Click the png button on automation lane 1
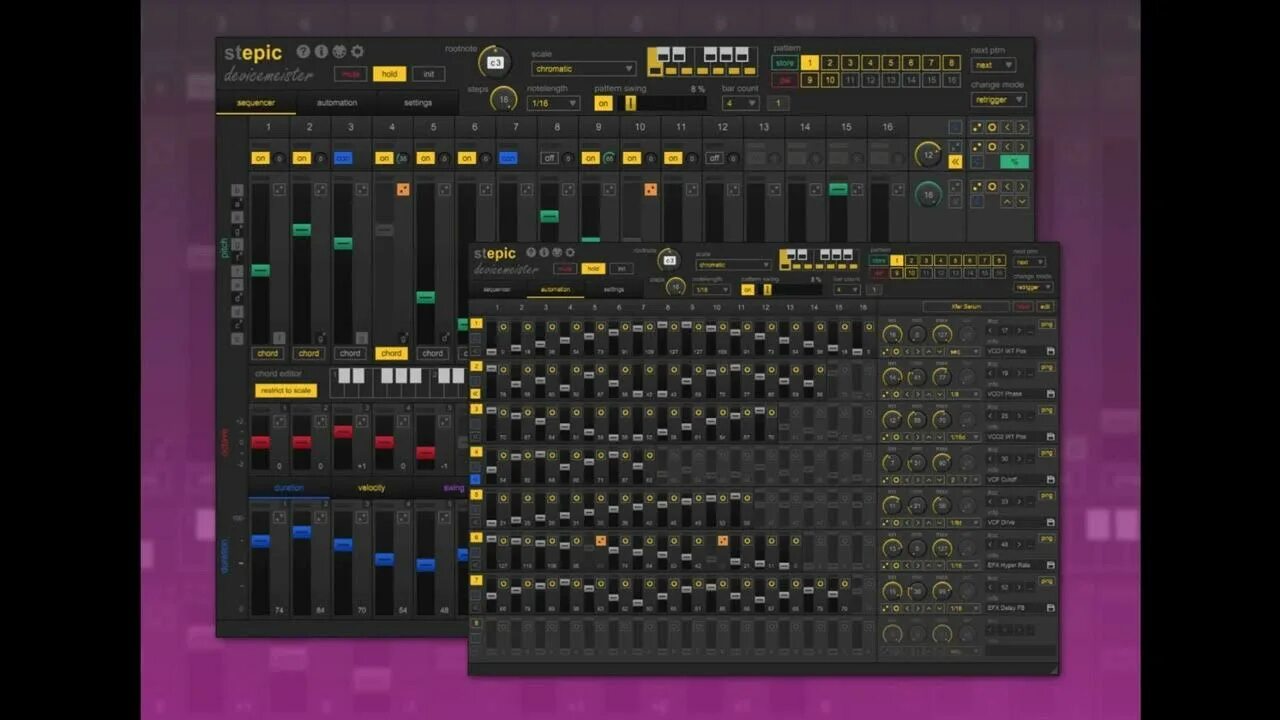 (1046, 324)
